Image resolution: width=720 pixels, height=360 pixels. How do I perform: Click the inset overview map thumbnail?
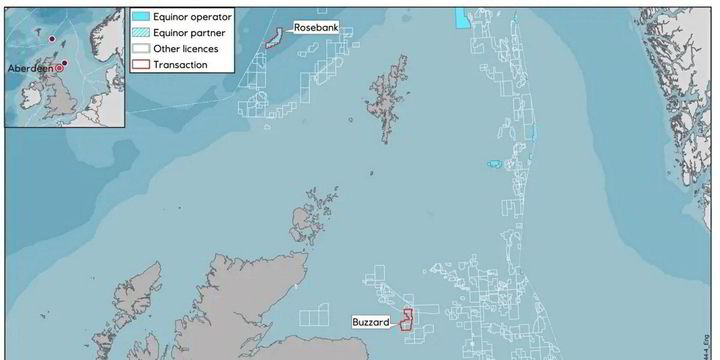(x=65, y=68)
